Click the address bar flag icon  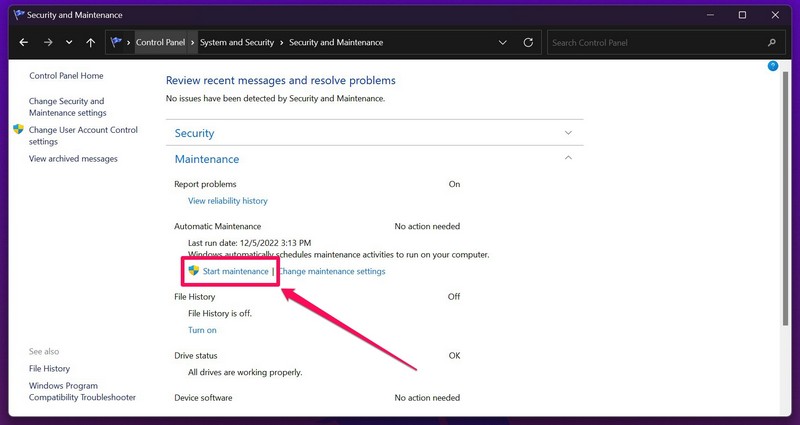(x=117, y=43)
